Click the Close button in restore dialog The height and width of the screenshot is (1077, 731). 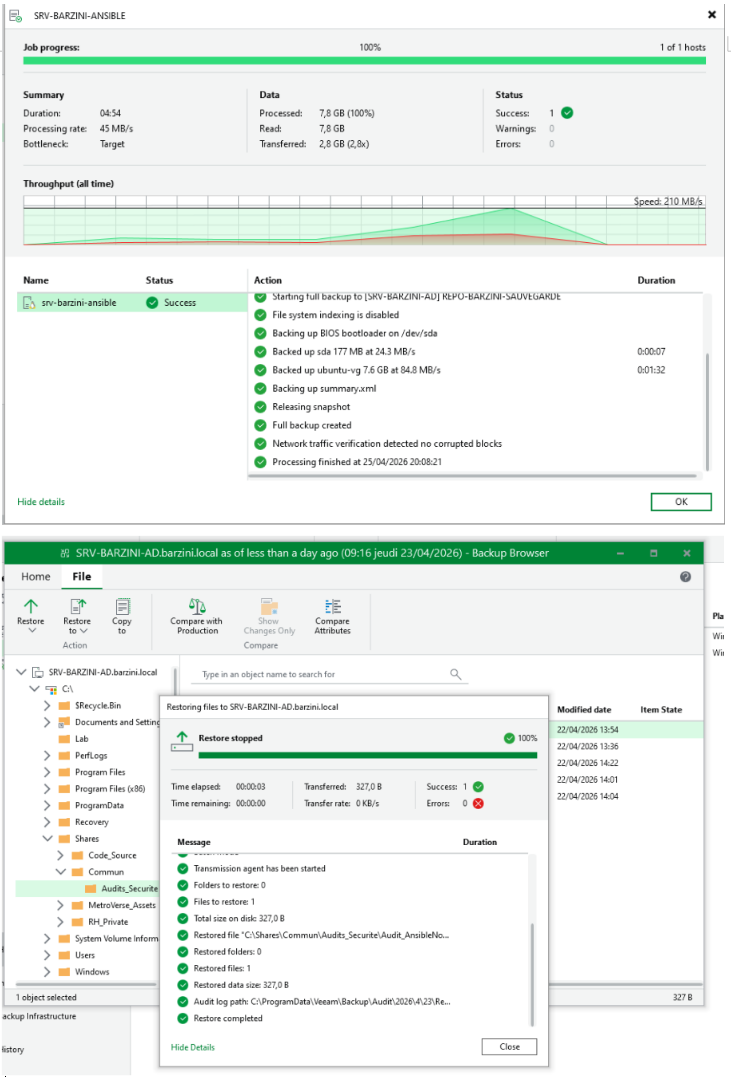(x=509, y=1047)
